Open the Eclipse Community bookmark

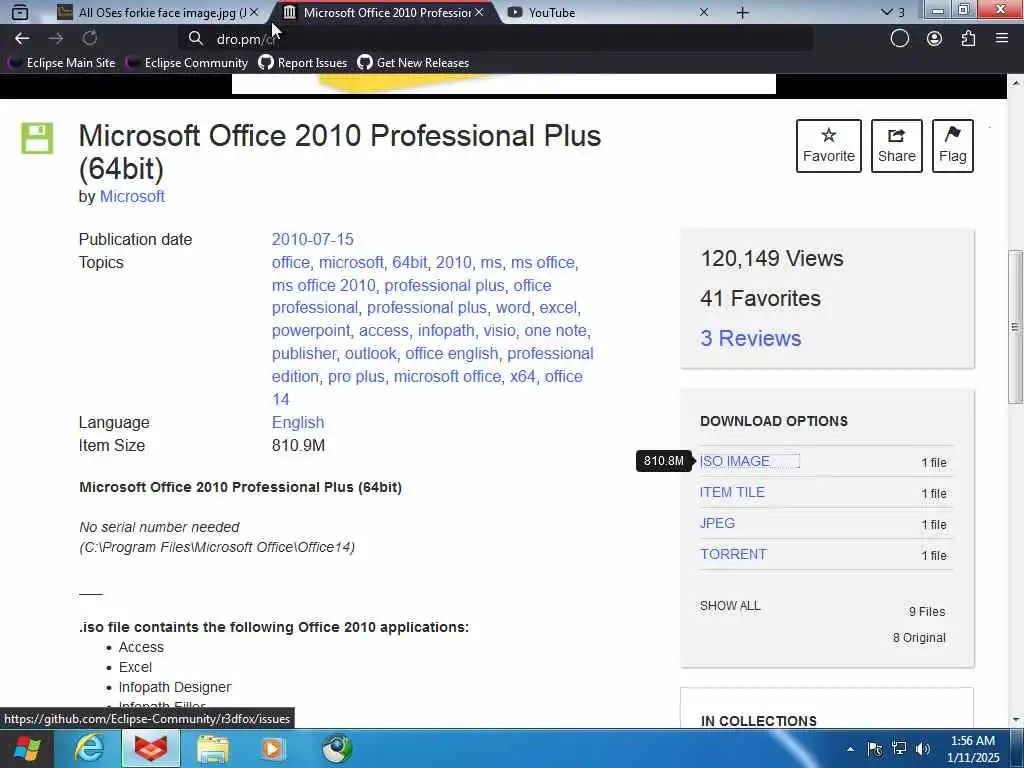(x=187, y=63)
